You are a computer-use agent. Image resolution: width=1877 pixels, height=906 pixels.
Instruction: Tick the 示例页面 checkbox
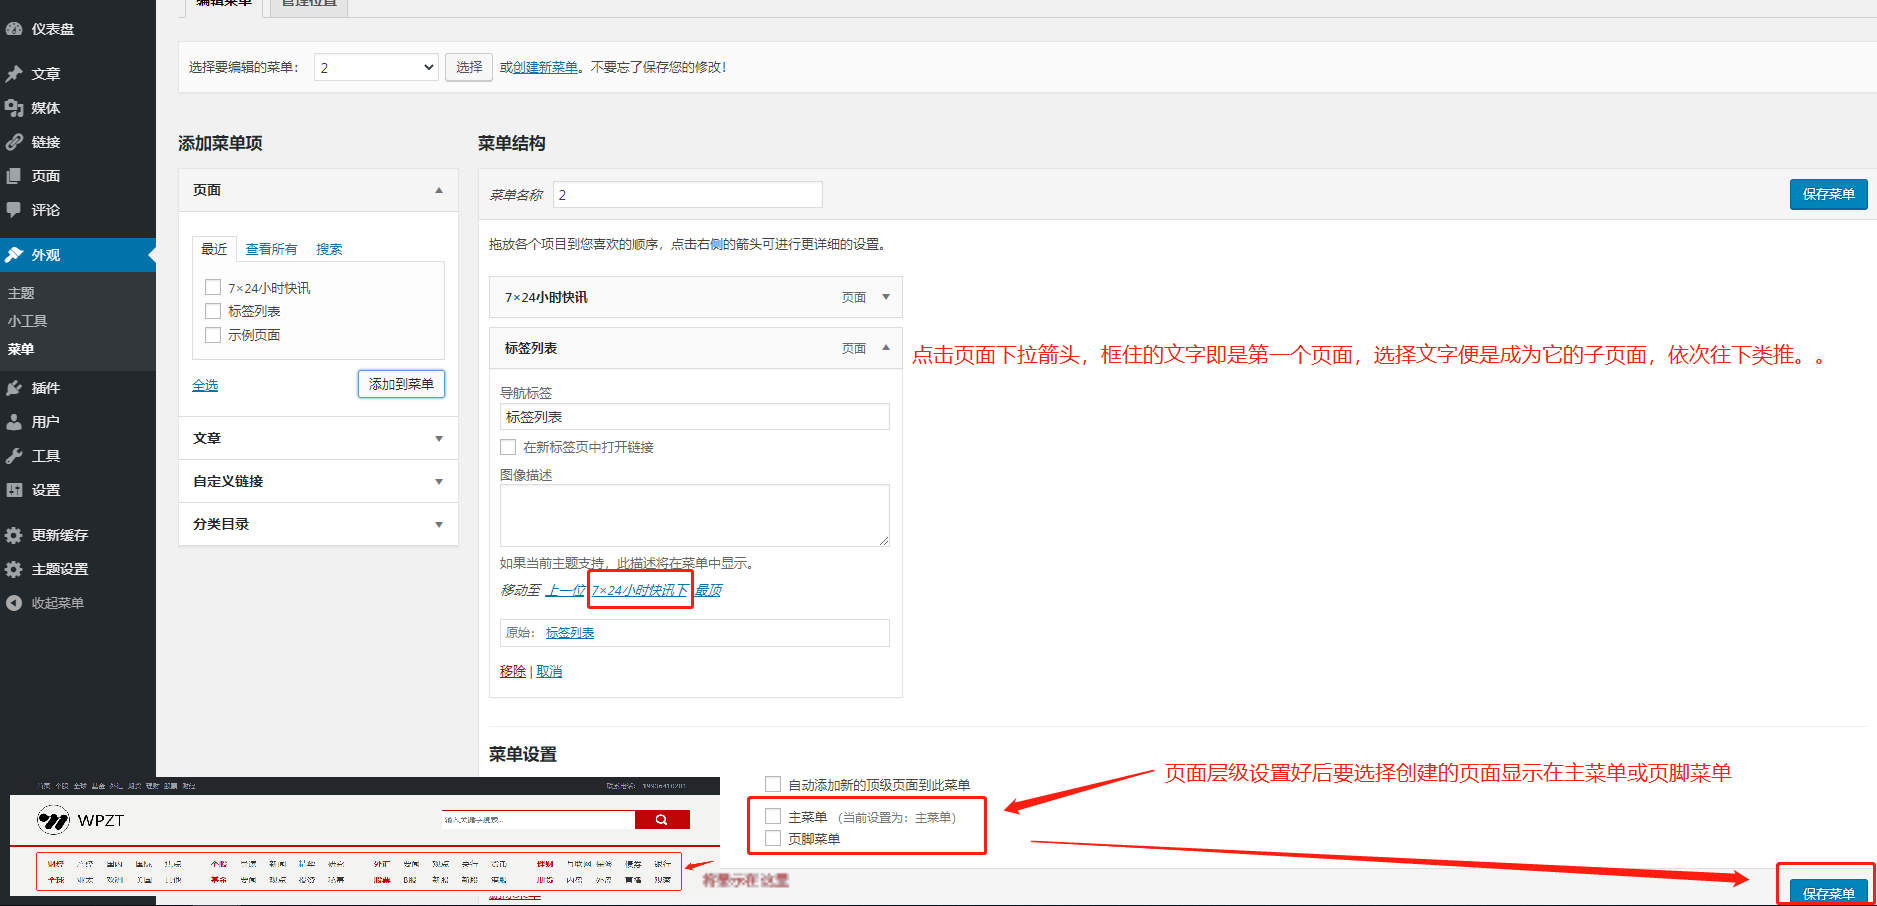point(213,335)
